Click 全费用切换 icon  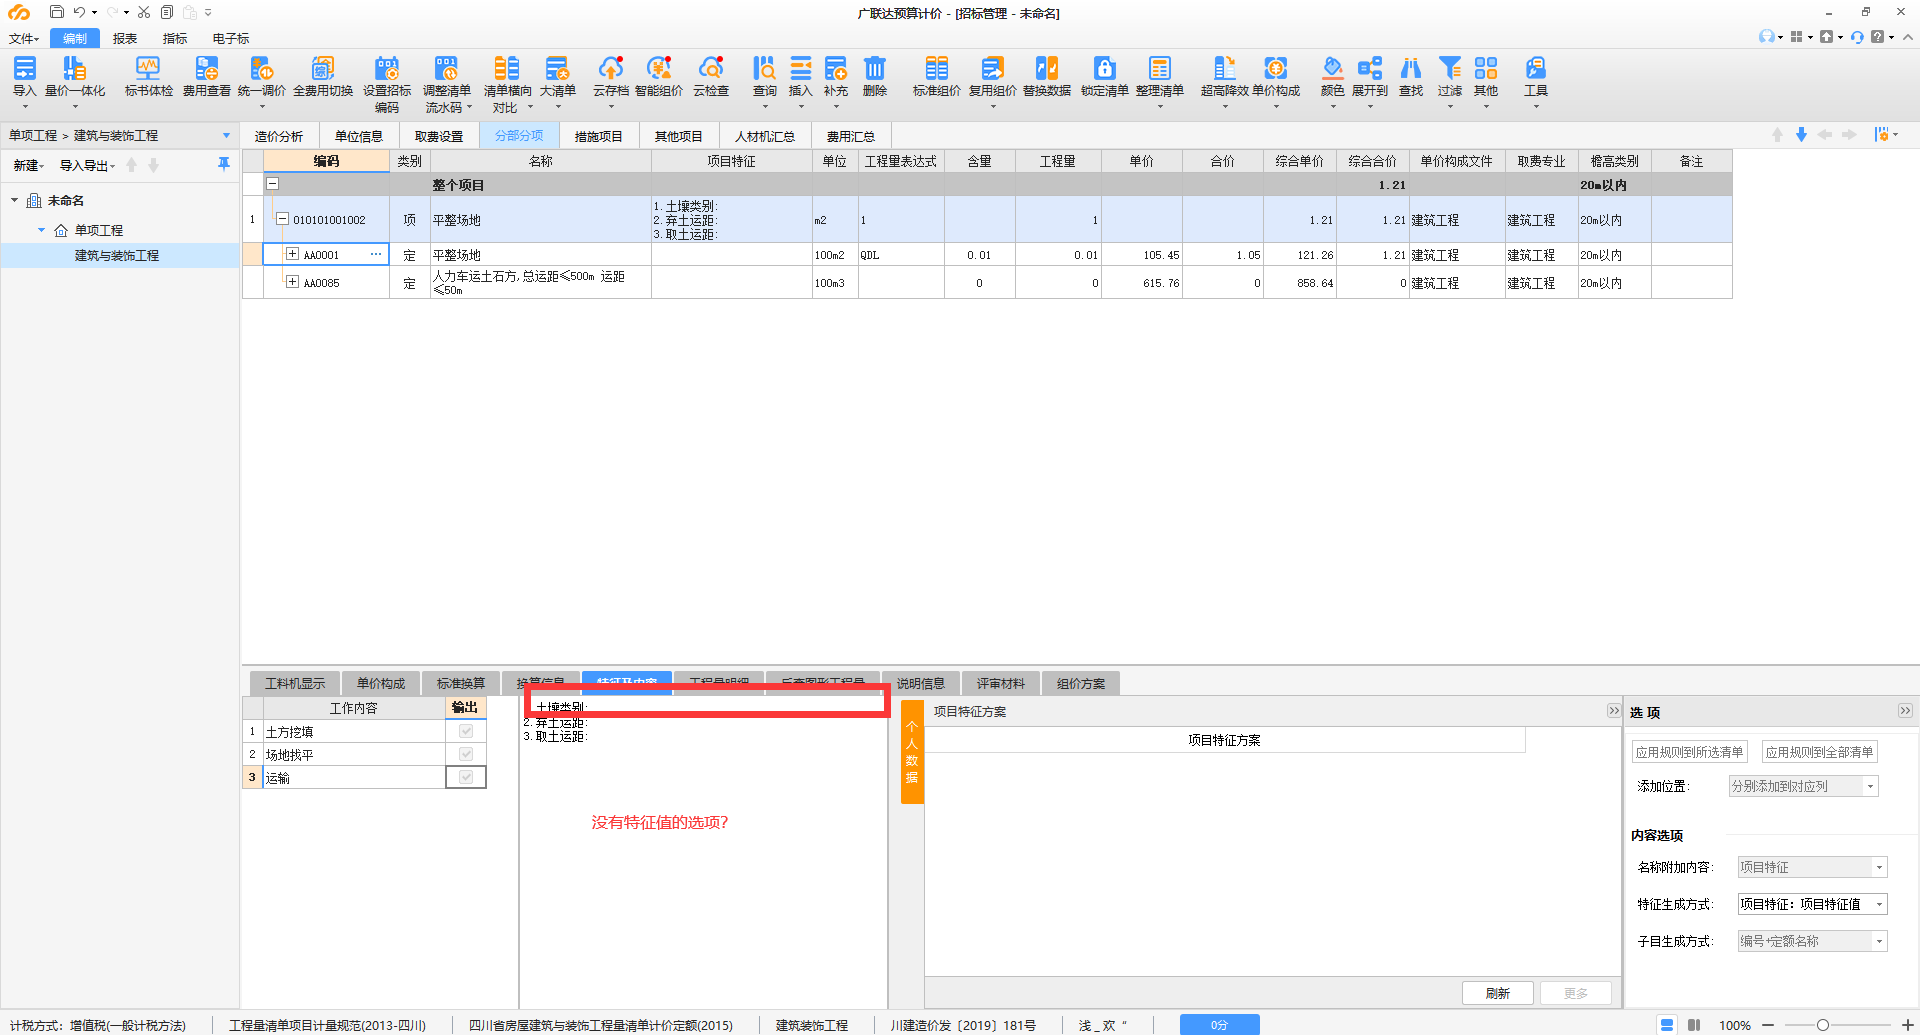click(x=322, y=68)
